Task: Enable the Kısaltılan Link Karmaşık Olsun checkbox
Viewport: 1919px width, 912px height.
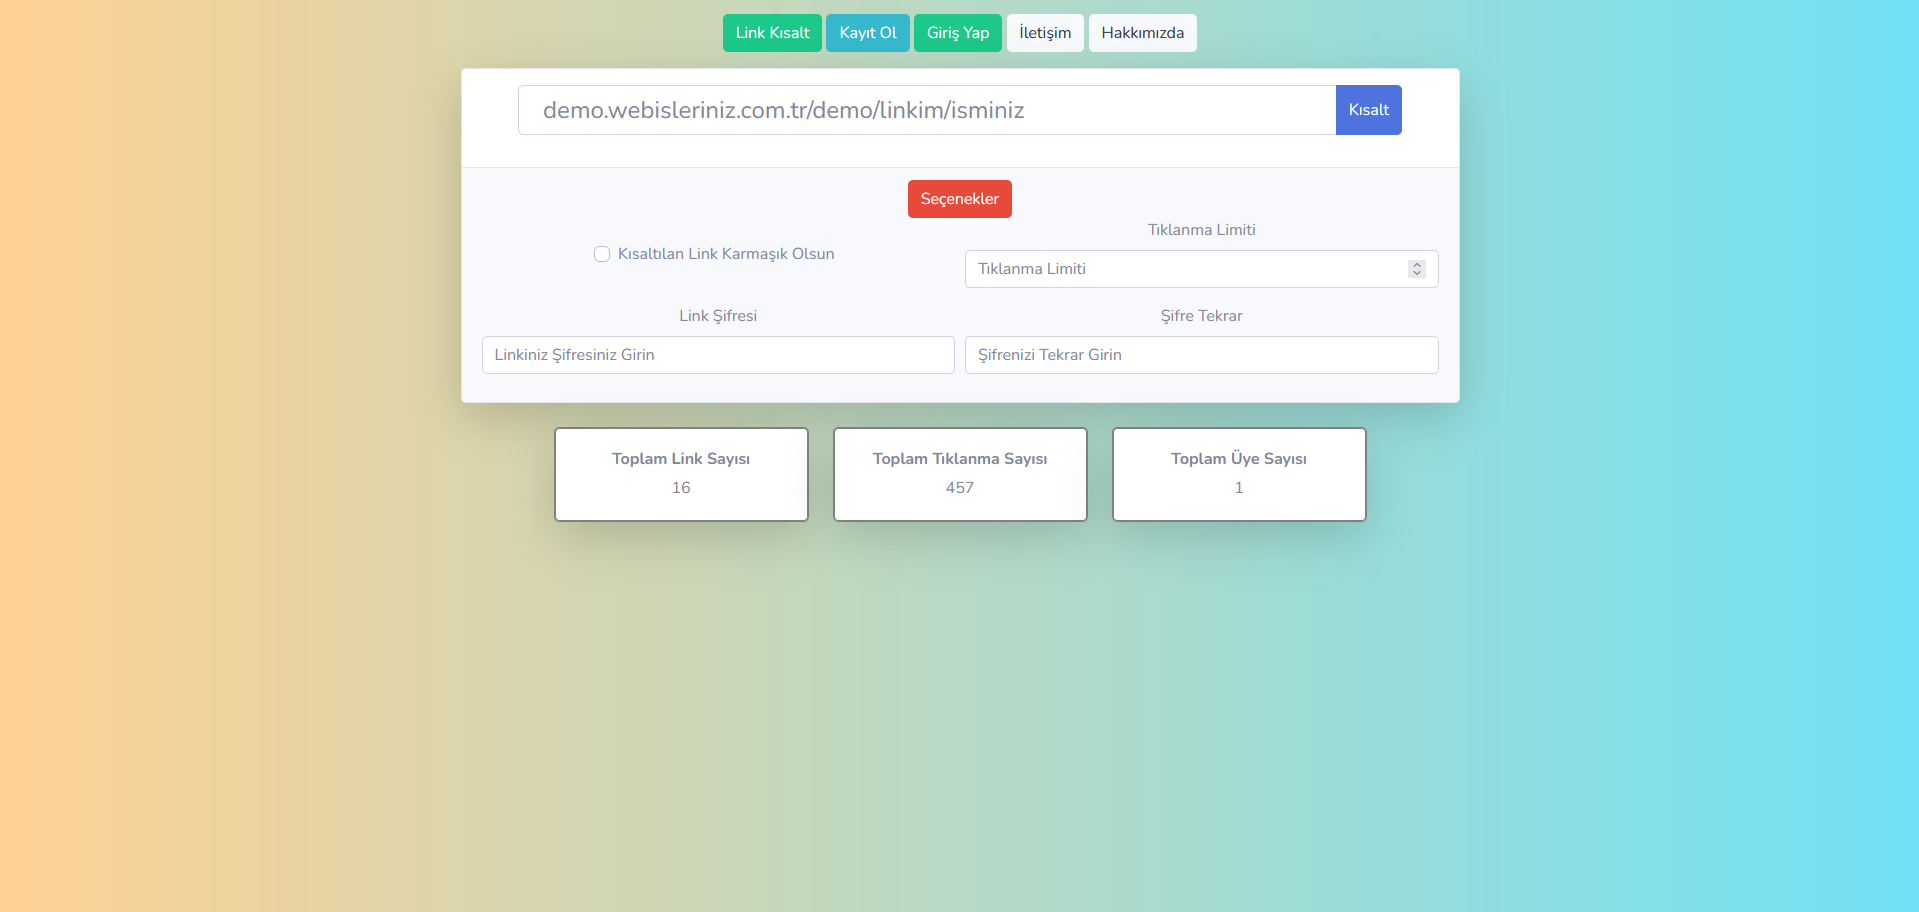Action: [602, 254]
